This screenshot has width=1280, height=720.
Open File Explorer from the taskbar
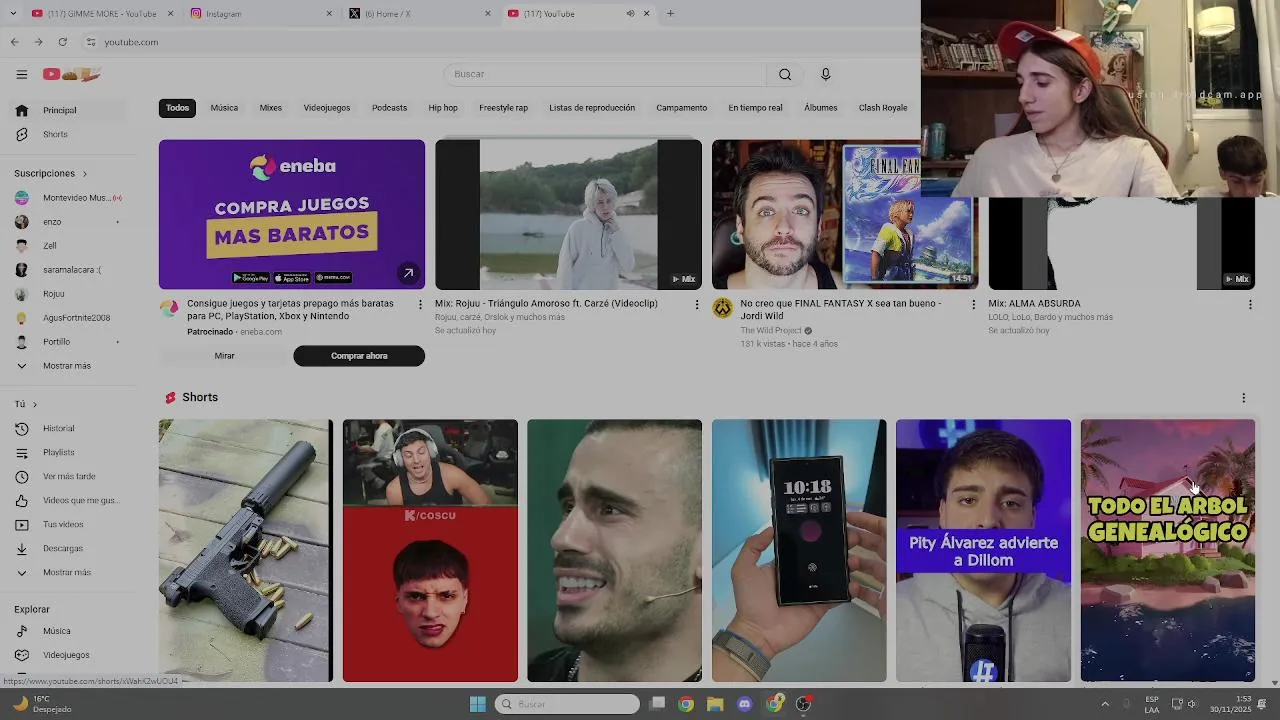click(x=715, y=704)
